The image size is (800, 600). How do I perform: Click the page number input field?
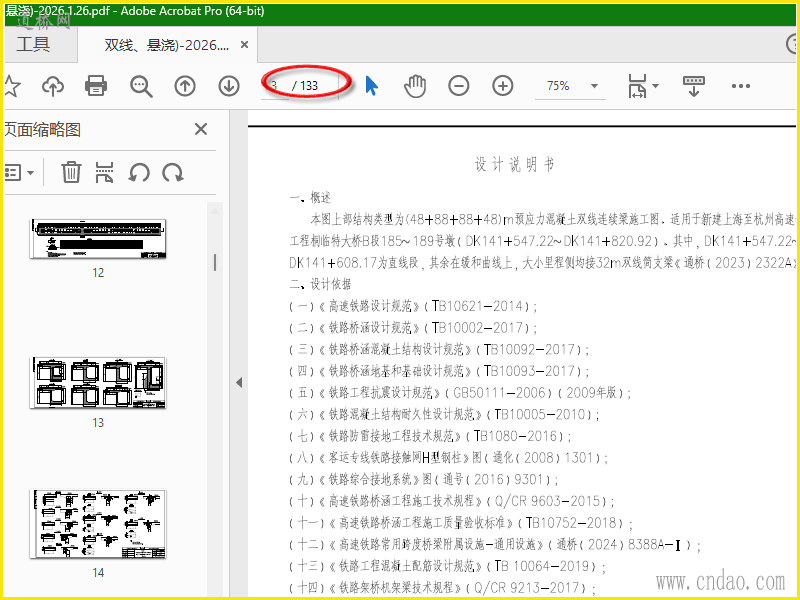(276, 86)
